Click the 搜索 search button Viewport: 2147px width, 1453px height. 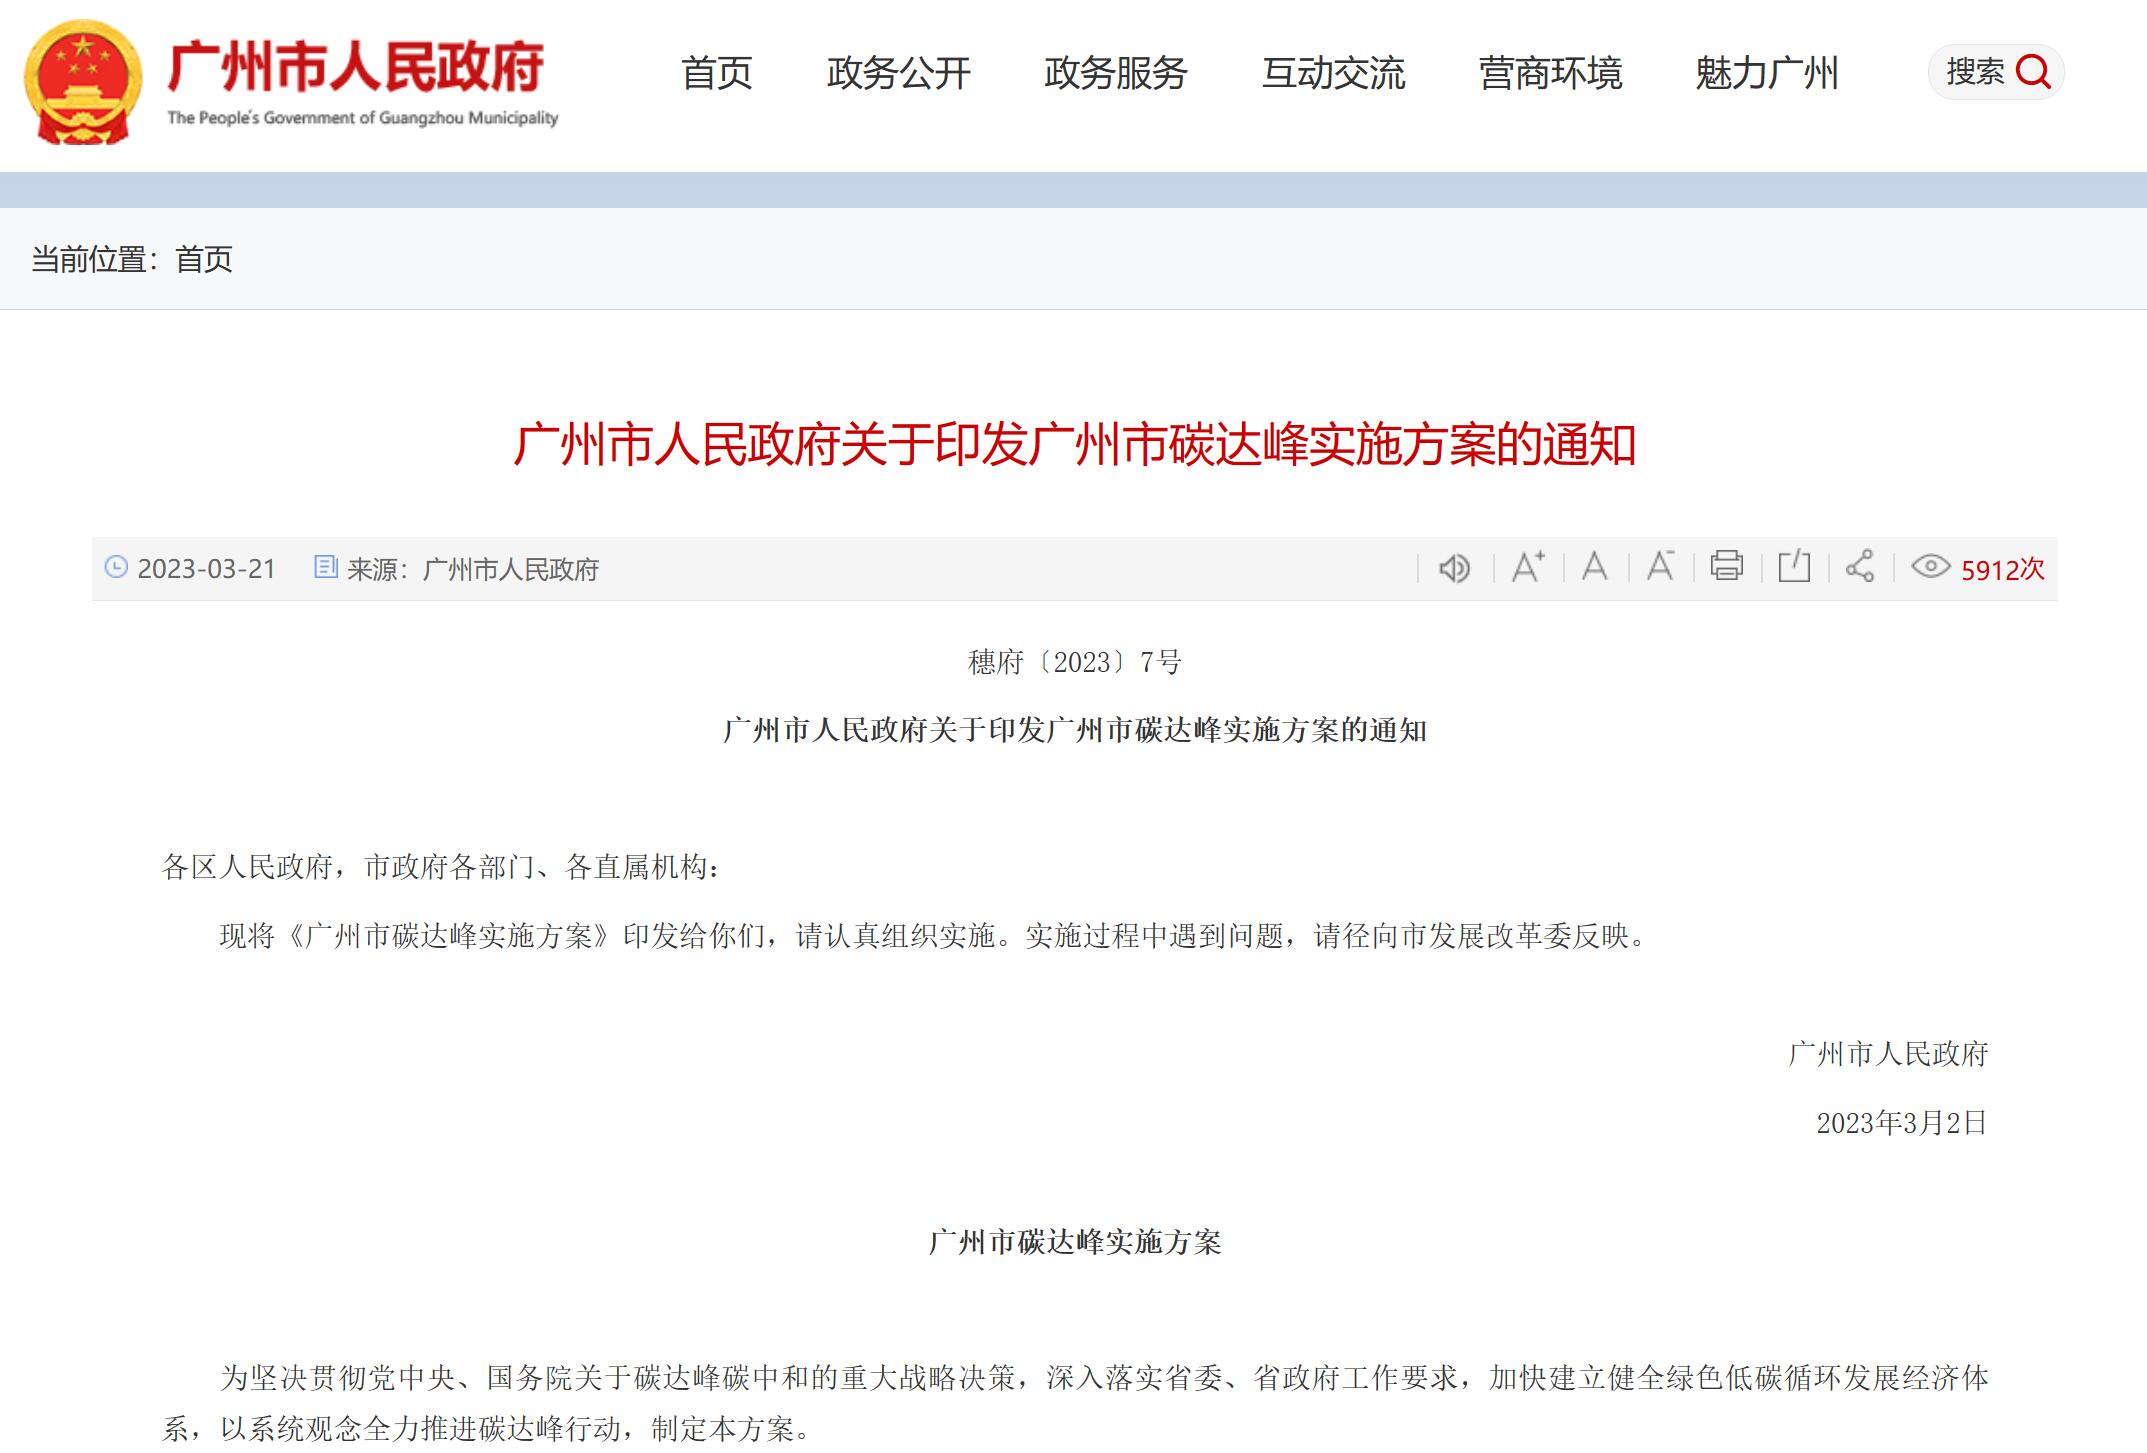pos(1996,72)
